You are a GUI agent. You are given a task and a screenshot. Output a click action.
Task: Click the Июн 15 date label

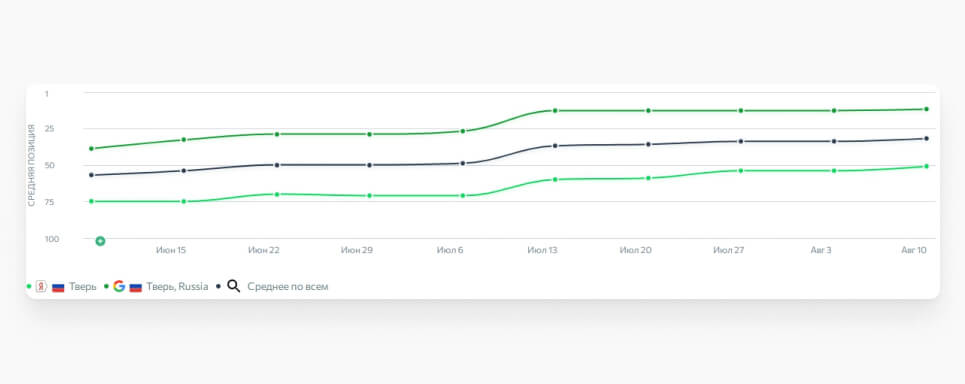click(x=171, y=250)
